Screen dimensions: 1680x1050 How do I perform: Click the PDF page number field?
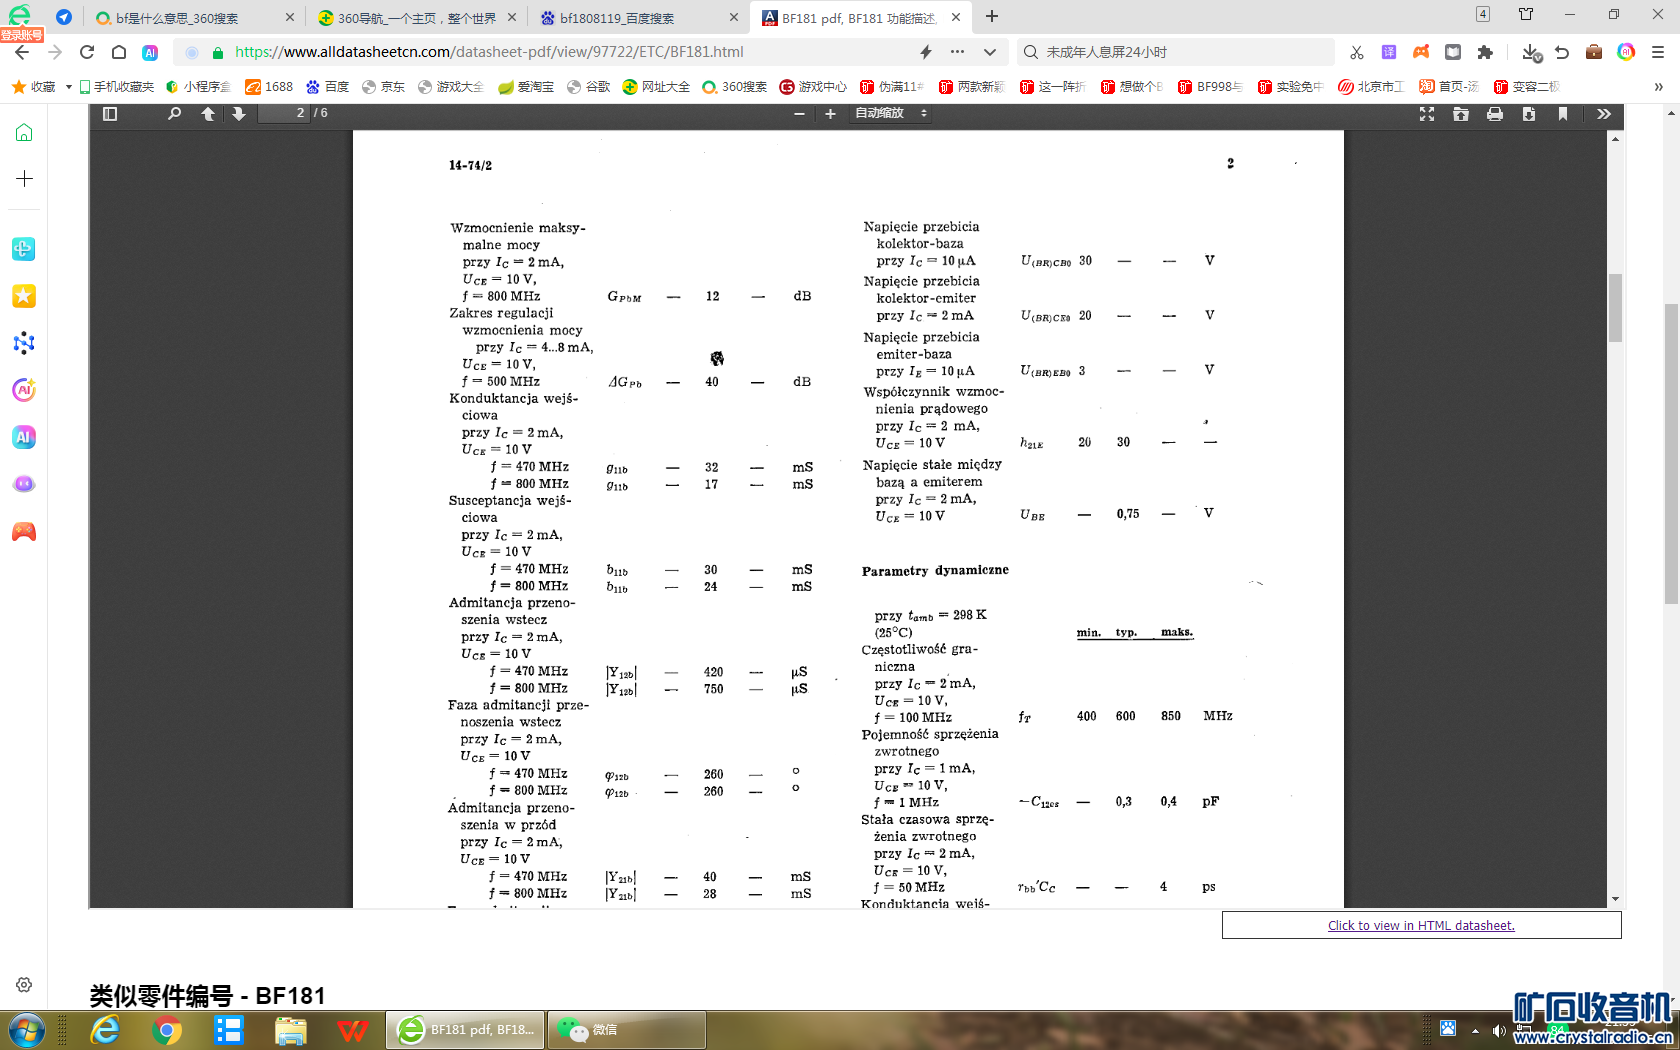pos(284,114)
